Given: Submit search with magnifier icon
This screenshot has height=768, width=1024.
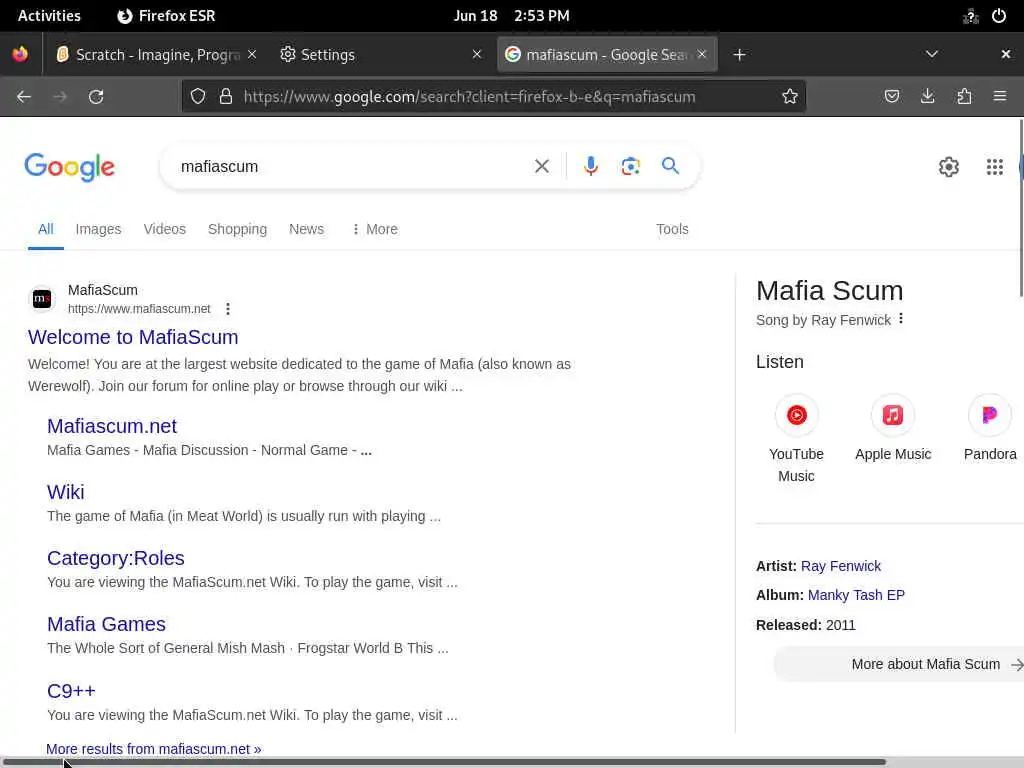Looking at the screenshot, I should 670,167.
